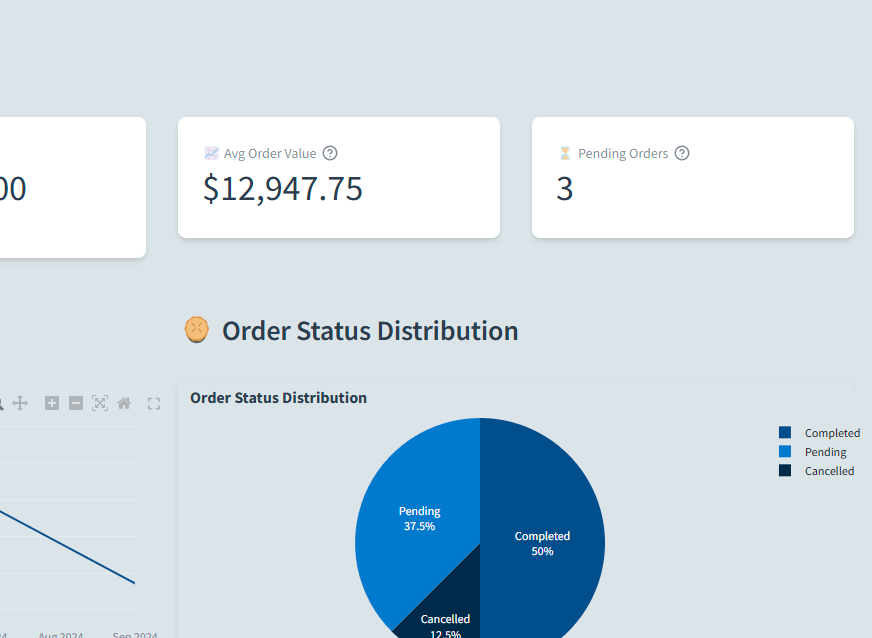Toggle Completed series in pie legend
The height and width of the screenshot is (638, 872).
click(x=831, y=433)
